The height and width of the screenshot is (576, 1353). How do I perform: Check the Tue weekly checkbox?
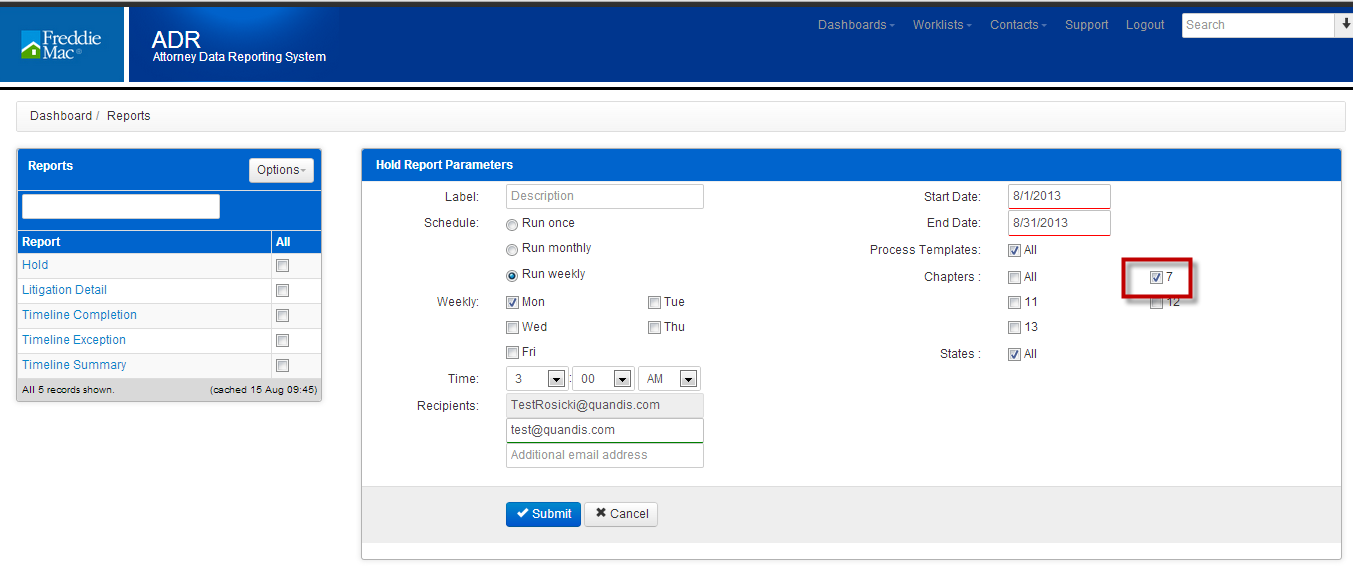(x=654, y=302)
